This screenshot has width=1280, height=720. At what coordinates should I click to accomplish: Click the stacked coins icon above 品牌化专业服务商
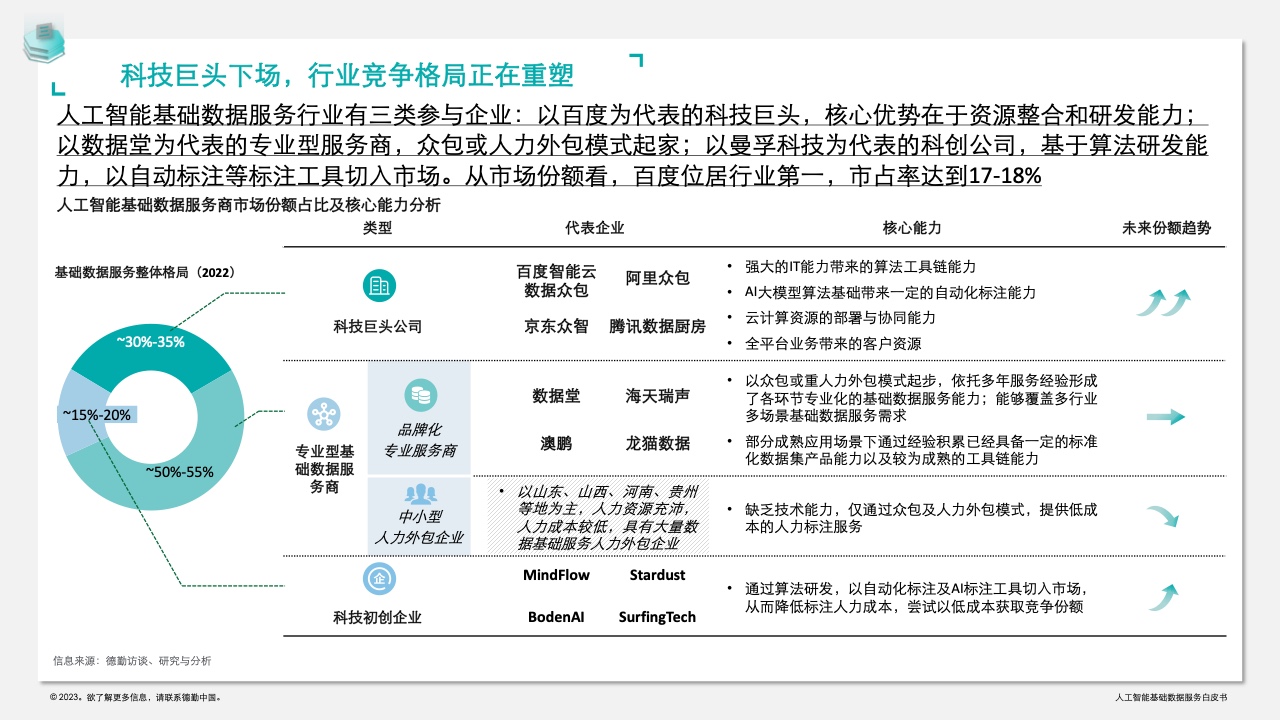click(419, 395)
